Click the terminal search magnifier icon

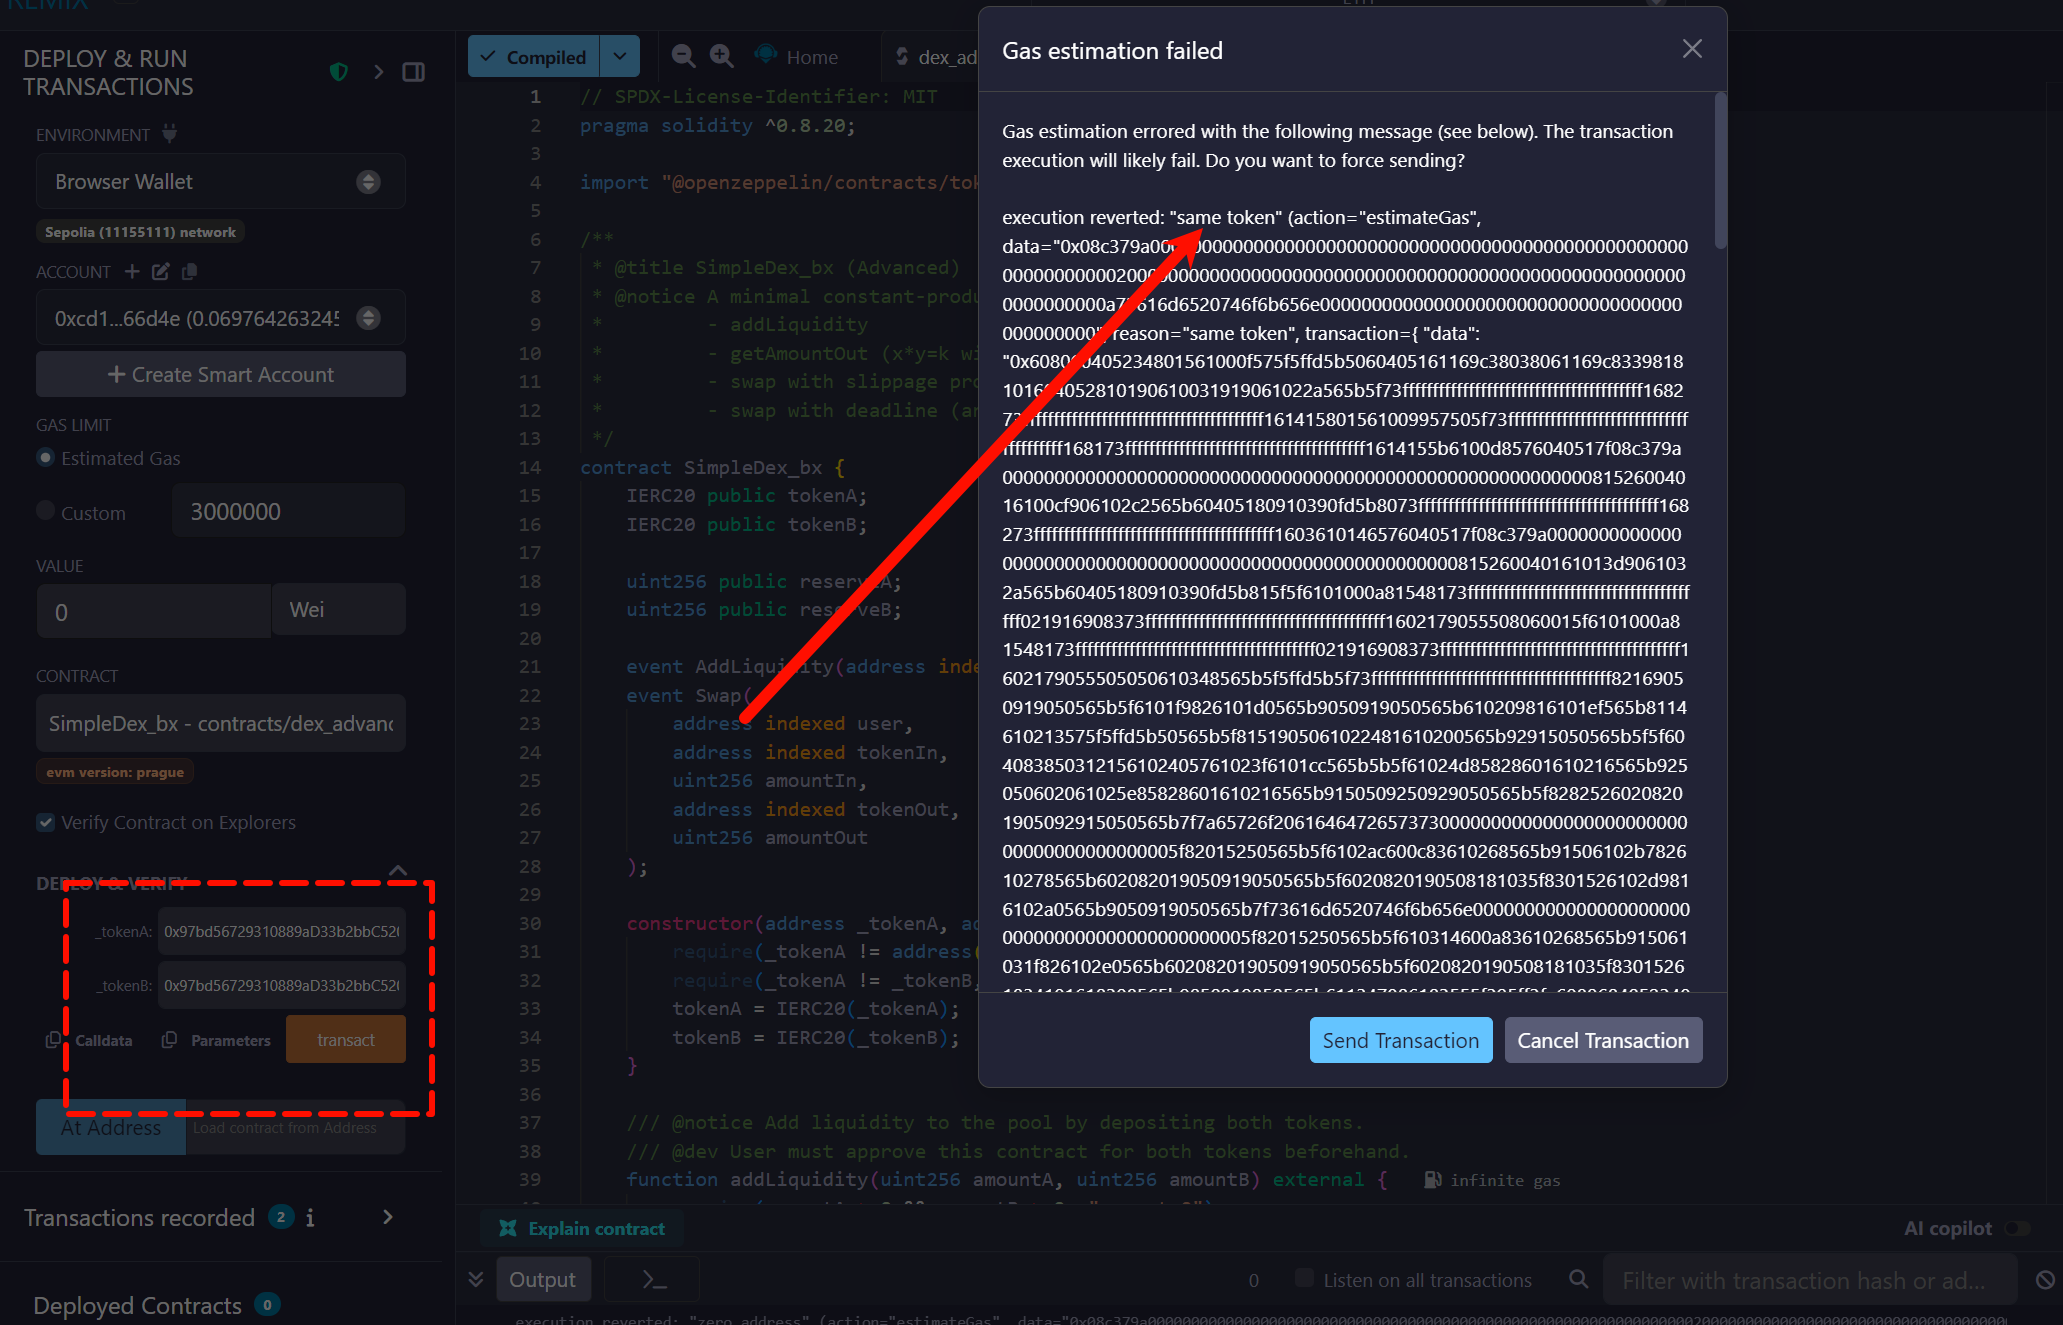pos(1578,1279)
